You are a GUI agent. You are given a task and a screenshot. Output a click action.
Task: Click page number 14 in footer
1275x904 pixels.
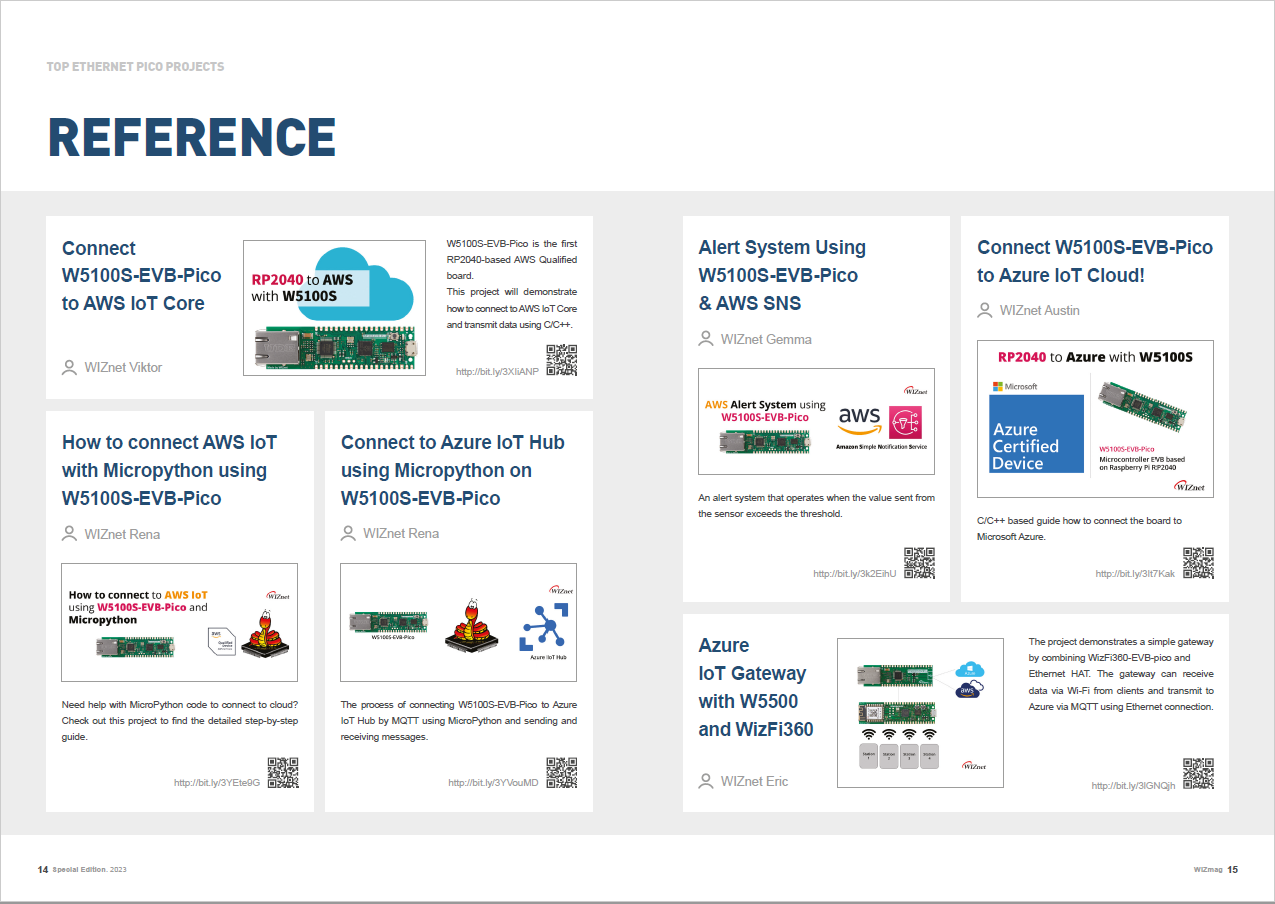[42, 870]
